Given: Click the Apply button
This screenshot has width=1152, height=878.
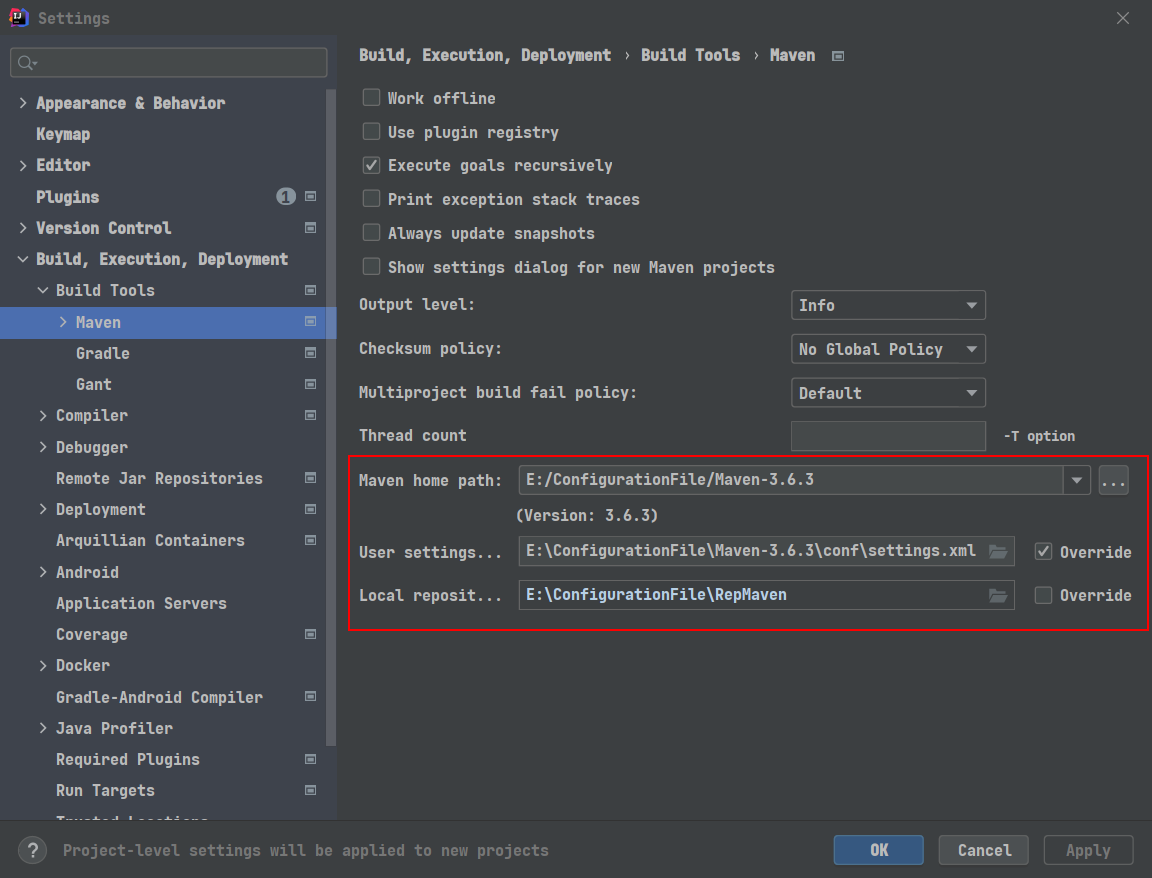Looking at the screenshot, I should 1088,850.
